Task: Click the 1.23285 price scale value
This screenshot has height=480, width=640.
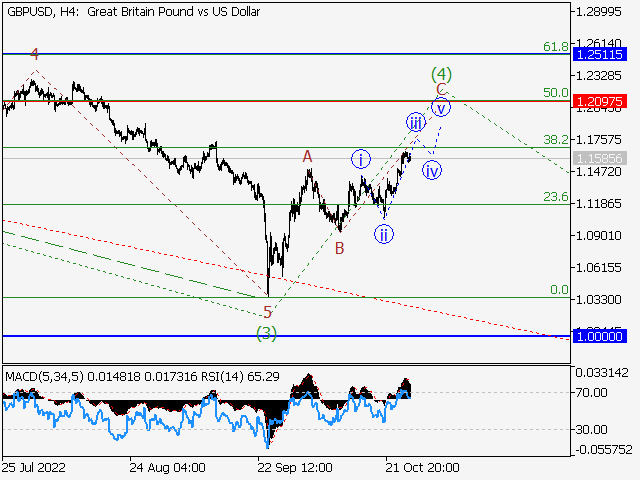Action: click(x=599, y=76)
